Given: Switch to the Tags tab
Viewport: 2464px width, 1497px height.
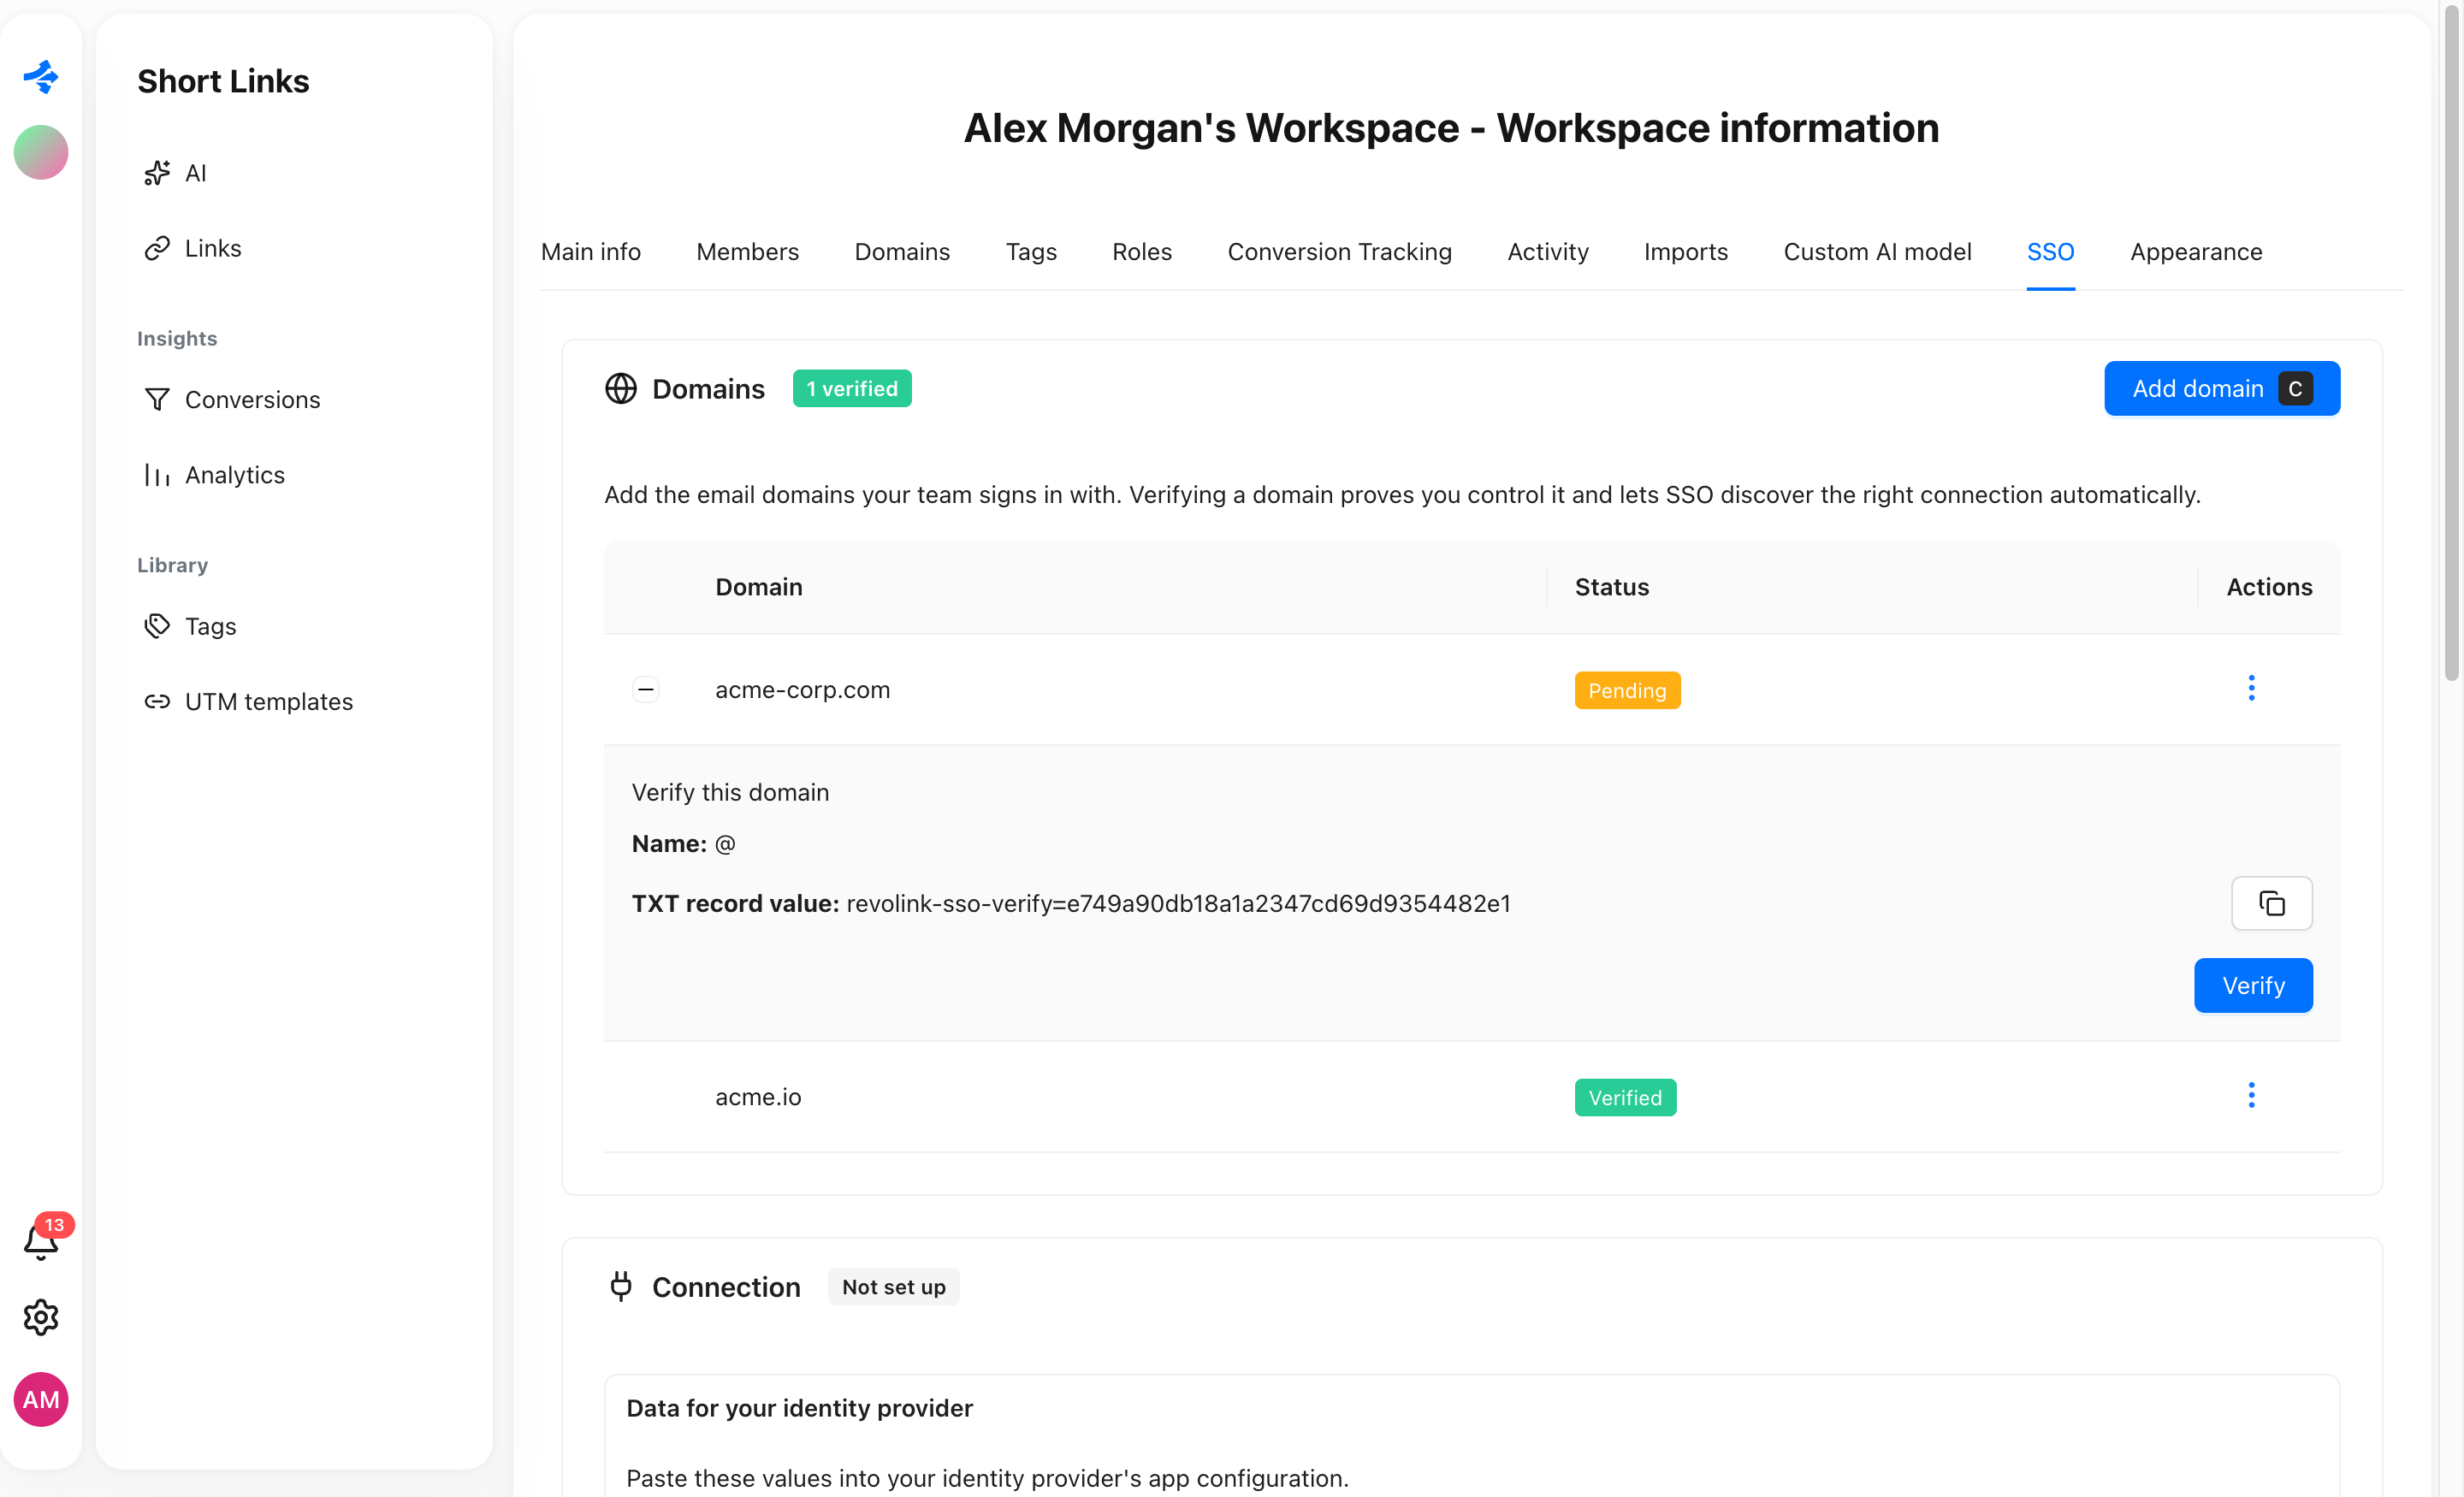Looking at the screenshot, I should click(x=1031, y=252).
